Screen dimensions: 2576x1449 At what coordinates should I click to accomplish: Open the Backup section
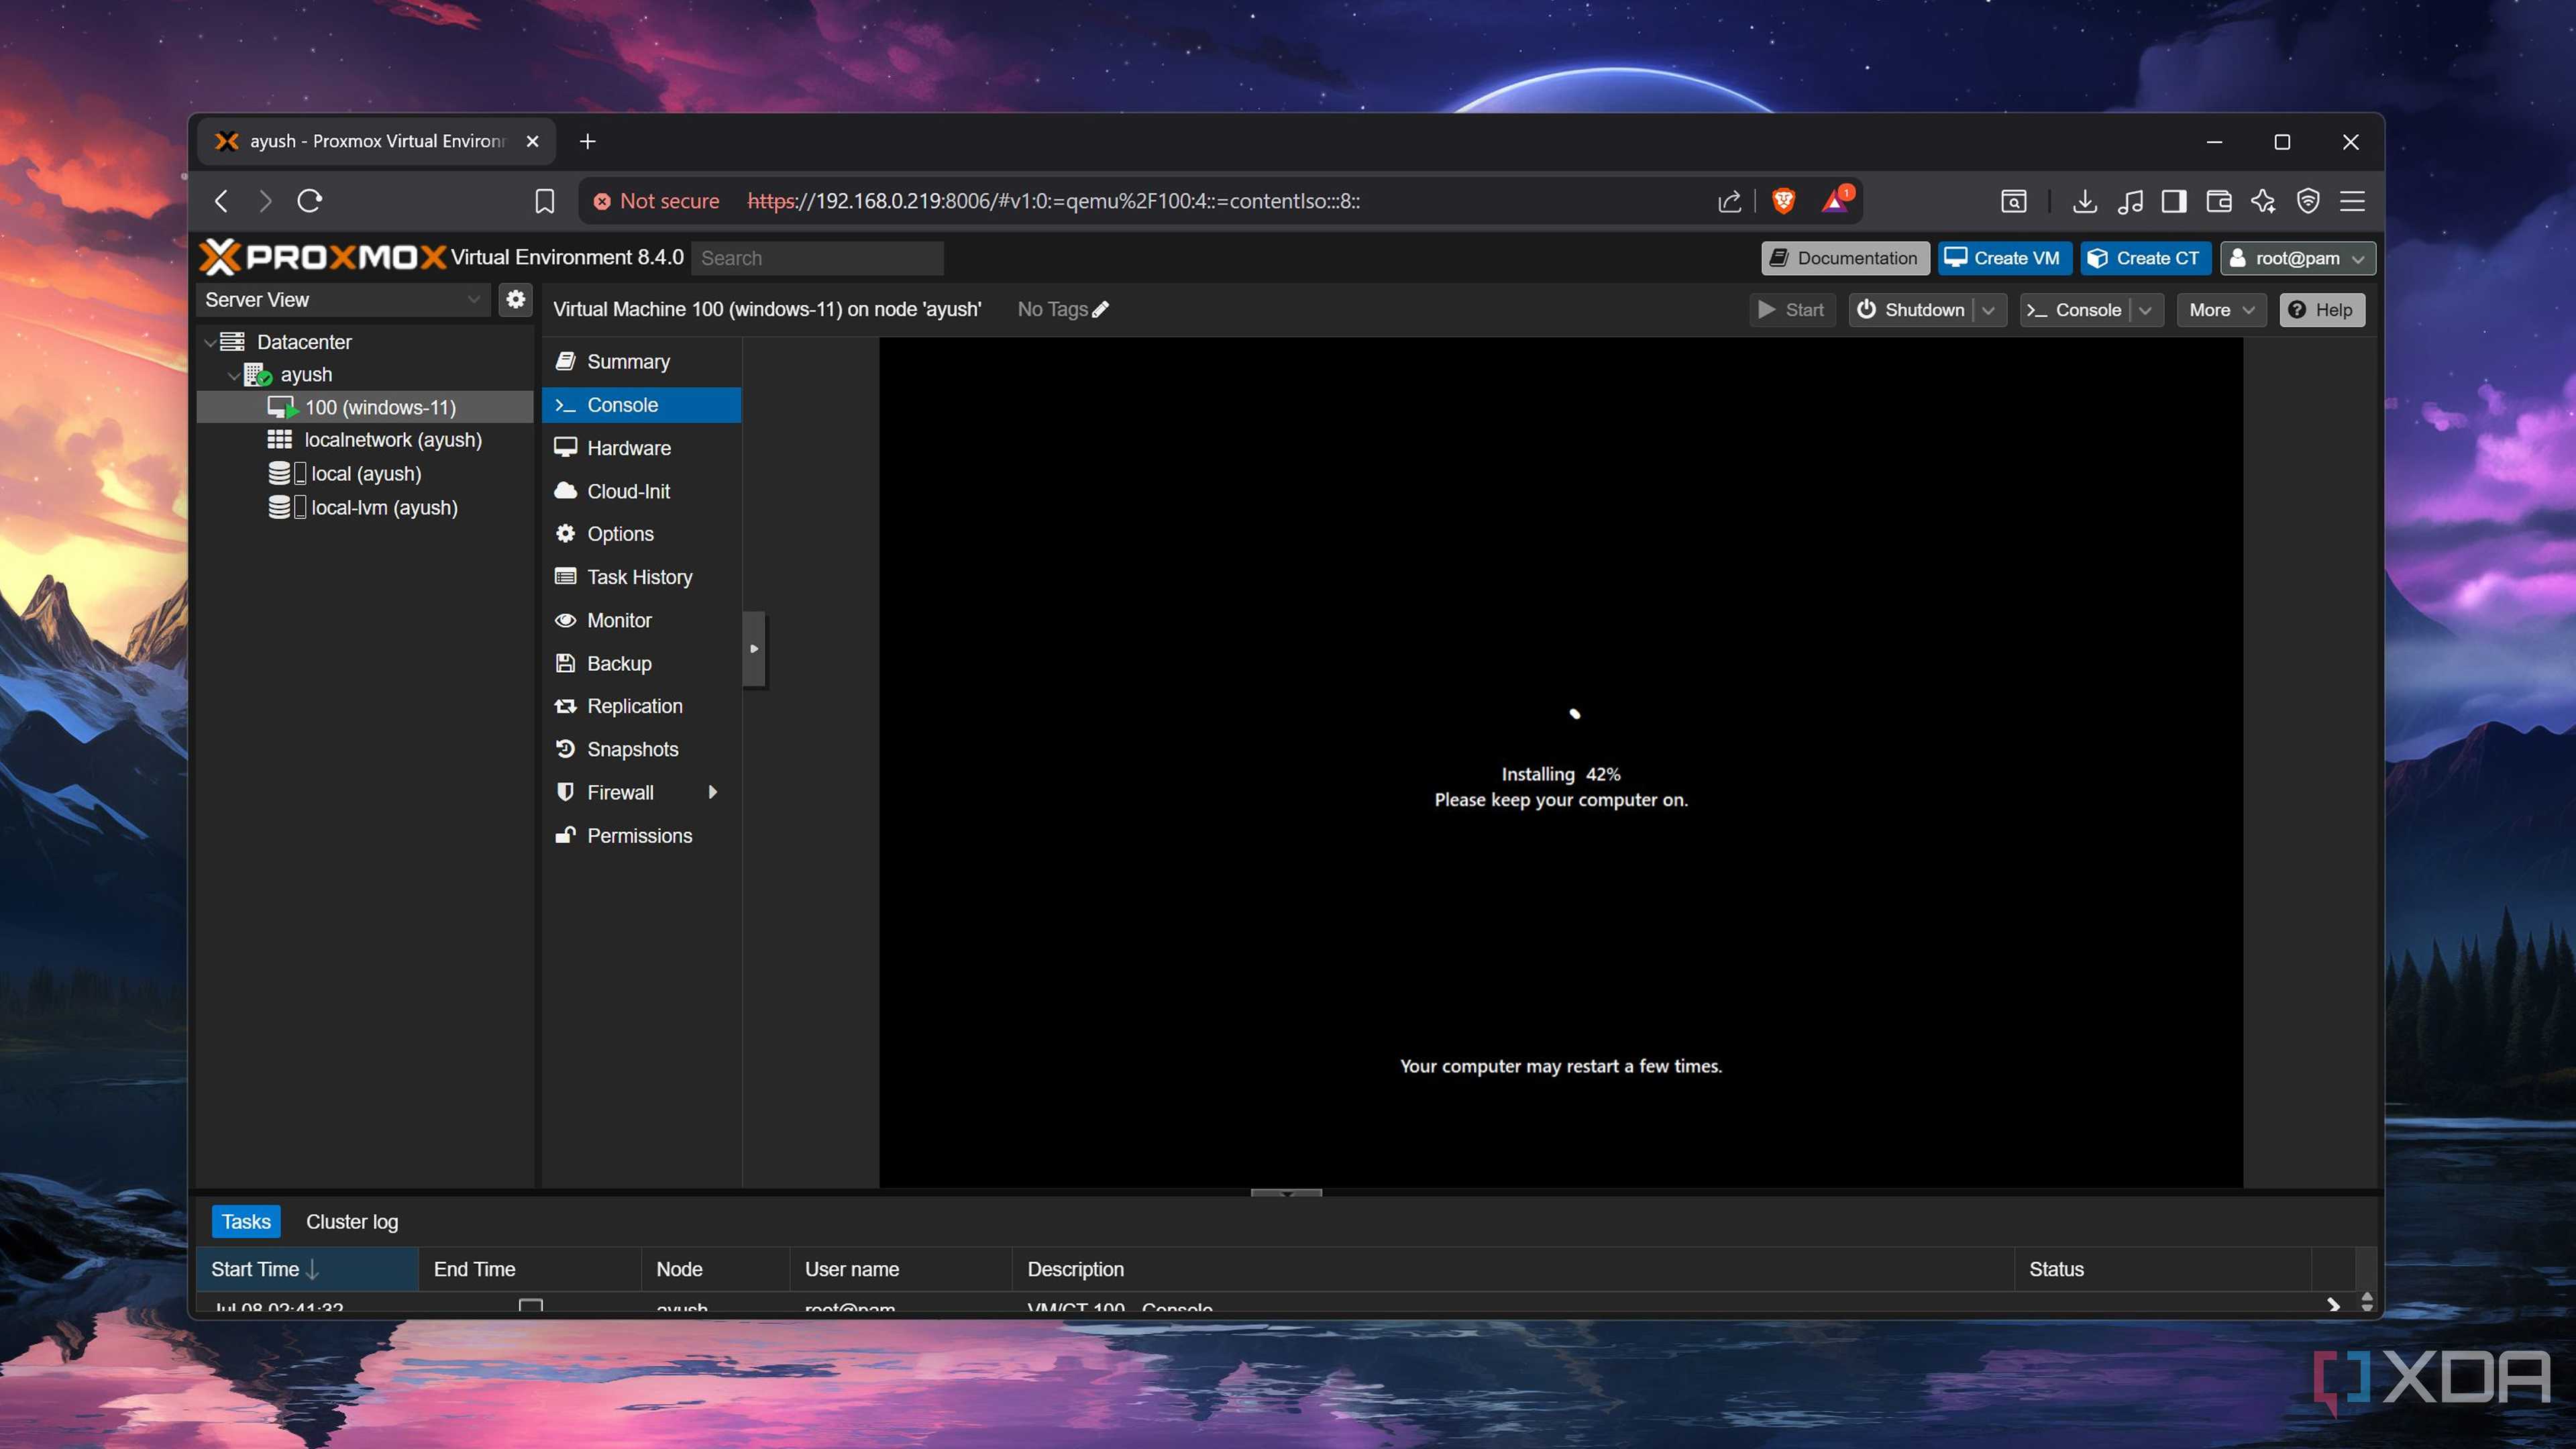(641, 663)
